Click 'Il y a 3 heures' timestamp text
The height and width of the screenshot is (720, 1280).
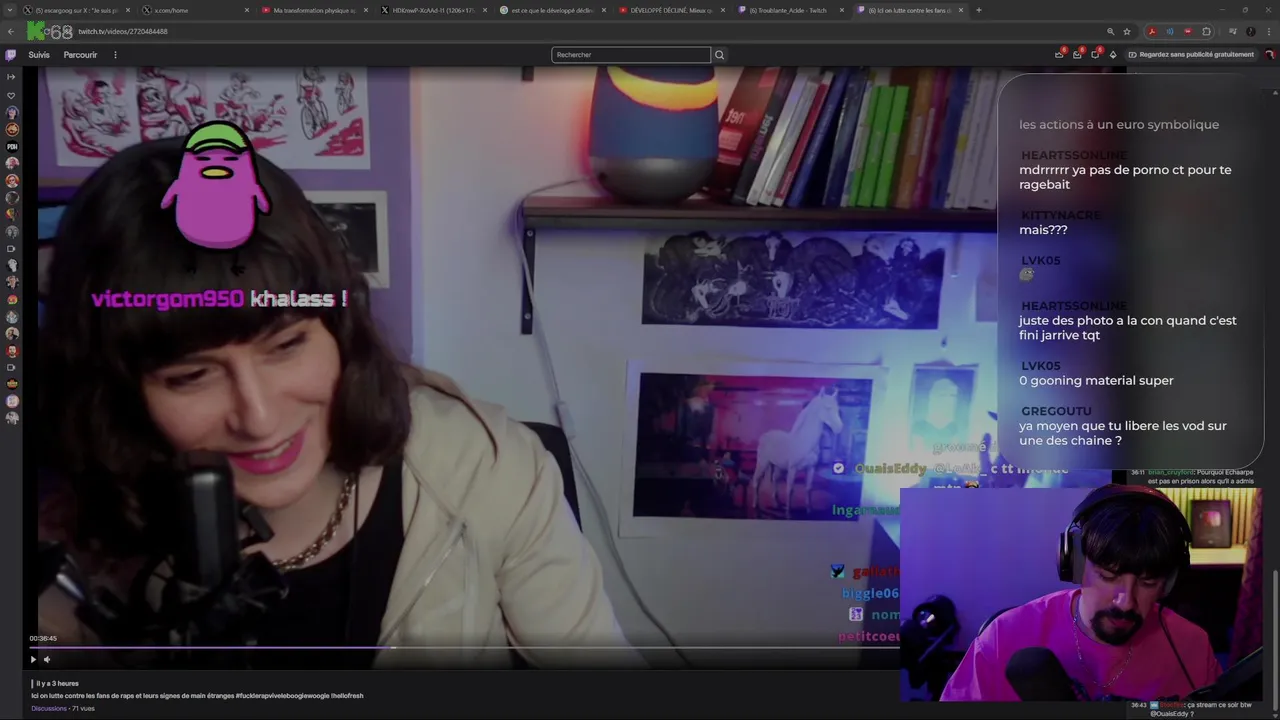[57, 684]
